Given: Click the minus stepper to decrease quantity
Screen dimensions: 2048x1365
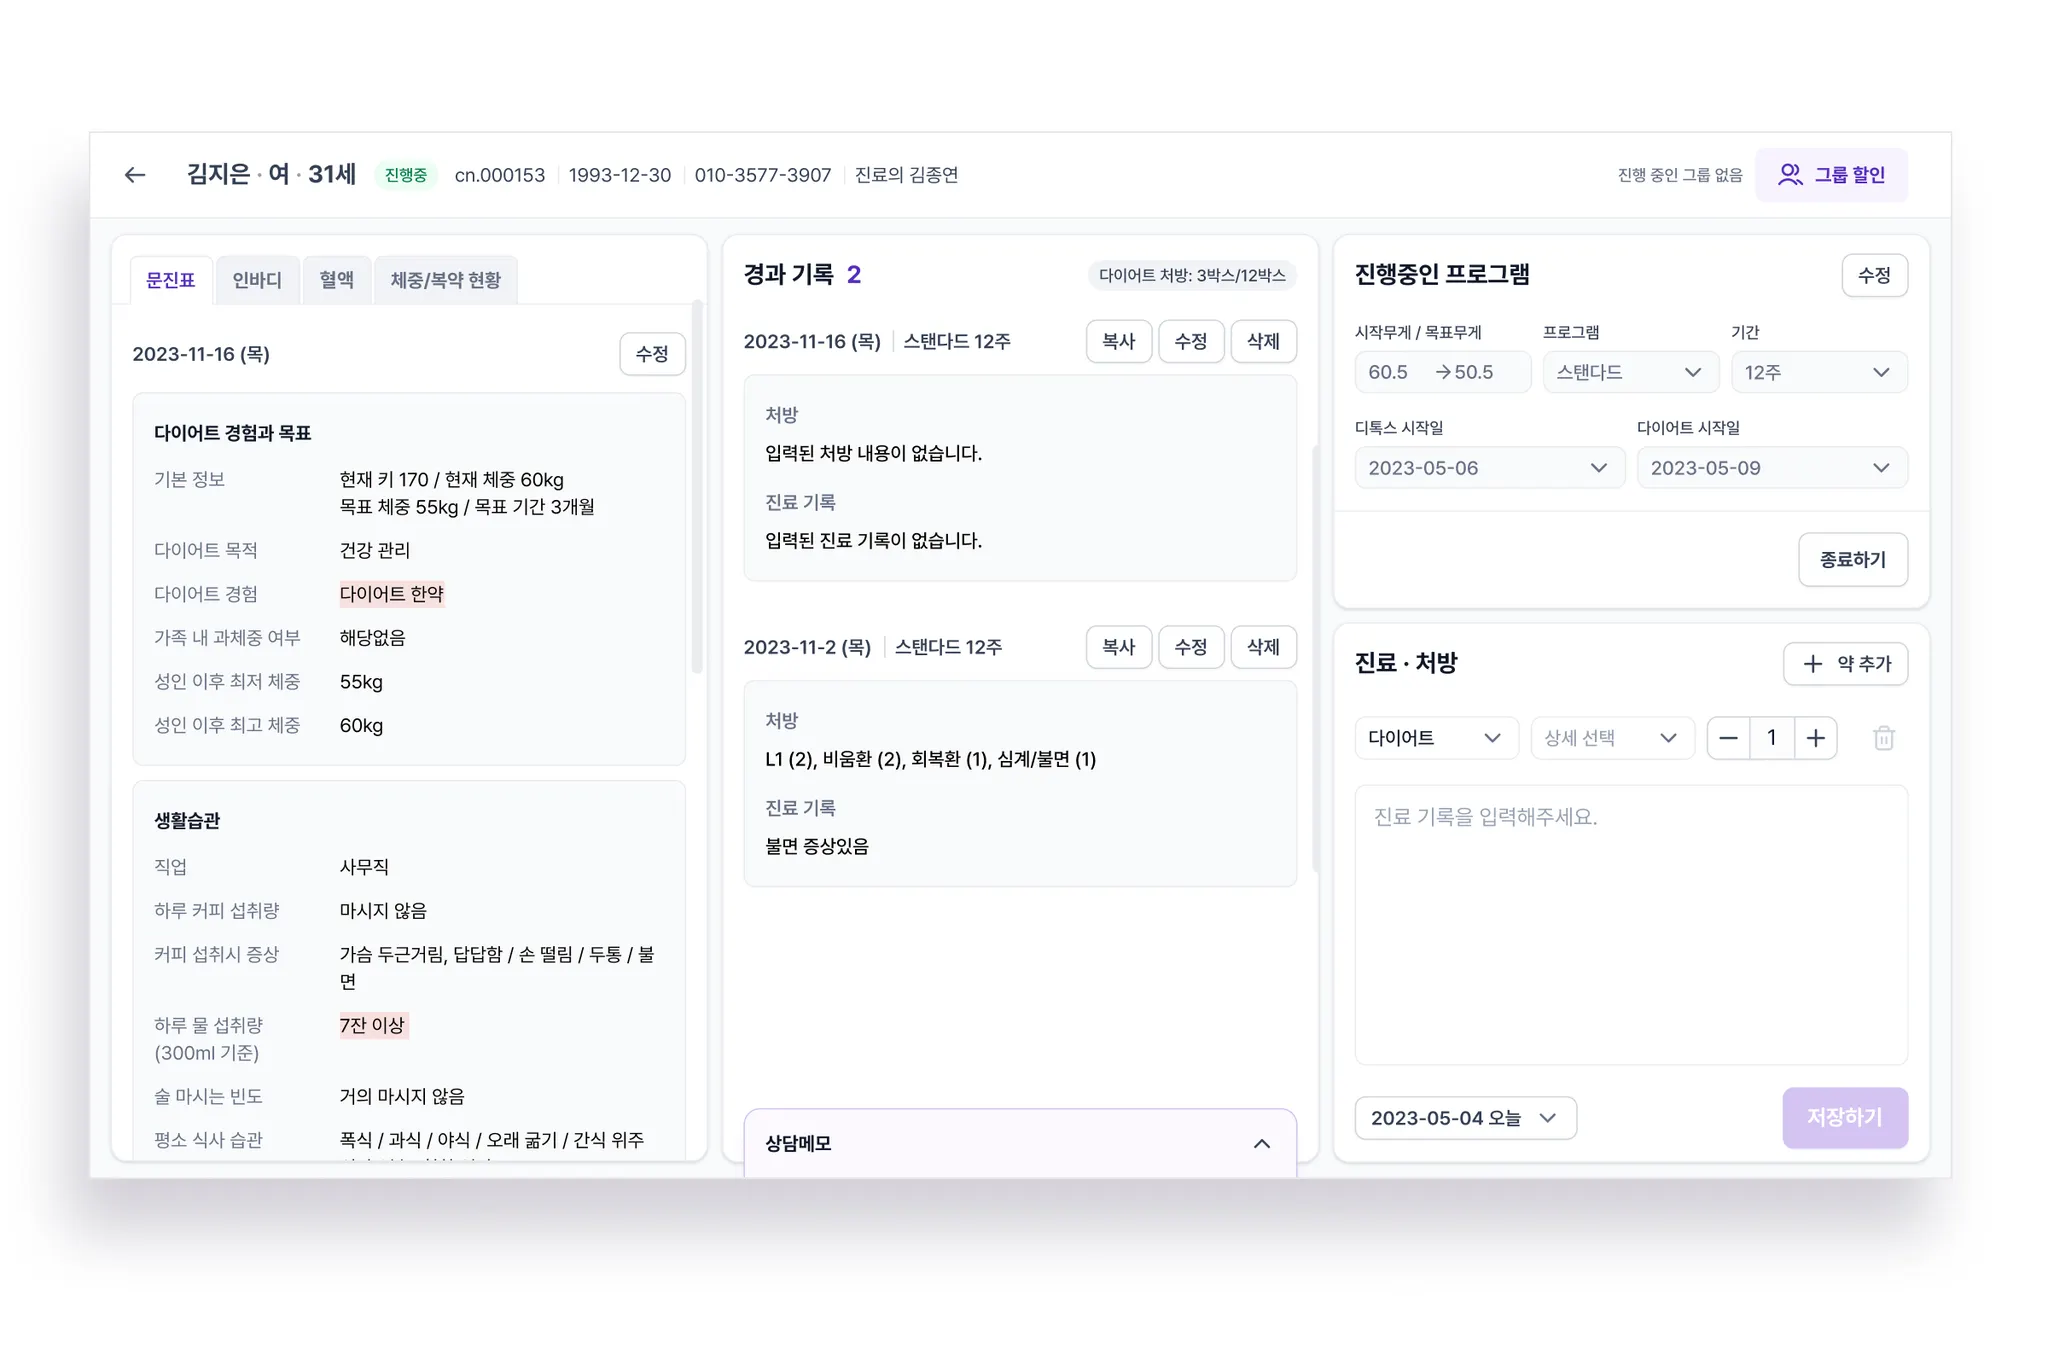Looking at the screenshot, I should tap(1728, 738).
